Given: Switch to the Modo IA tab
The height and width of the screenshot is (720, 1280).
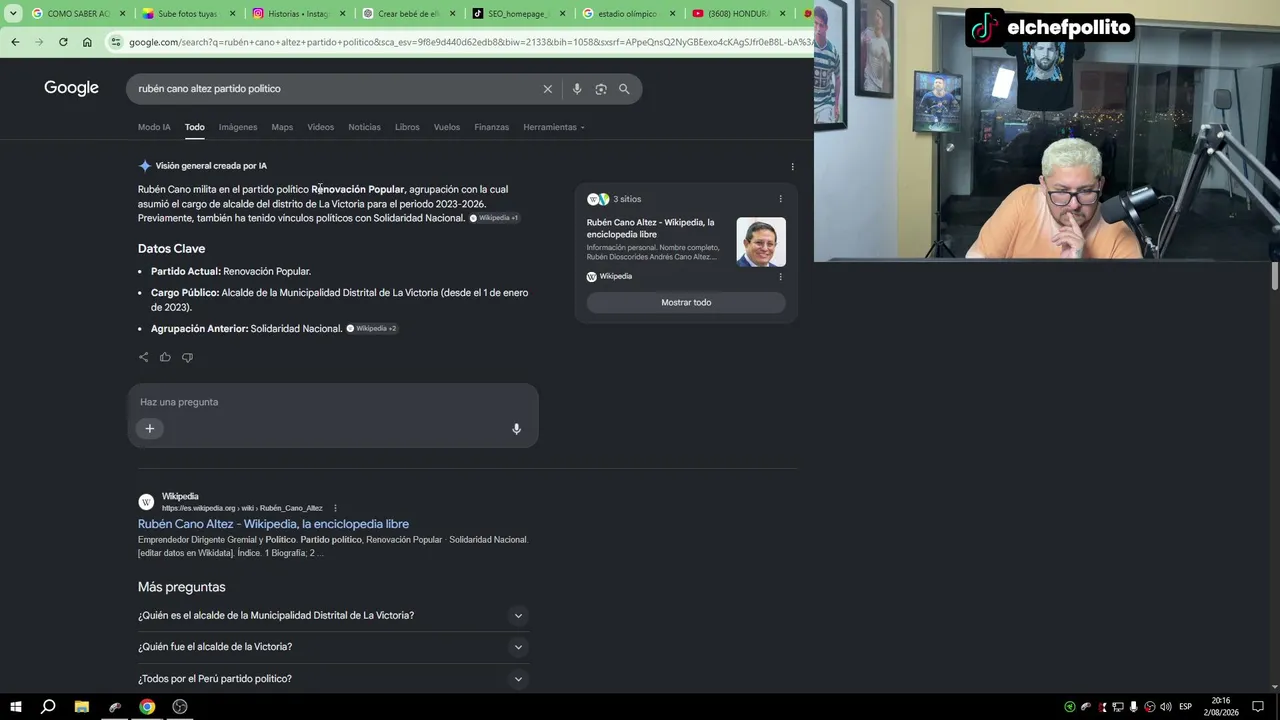Looking at the screenshot, I should [154, 127].
